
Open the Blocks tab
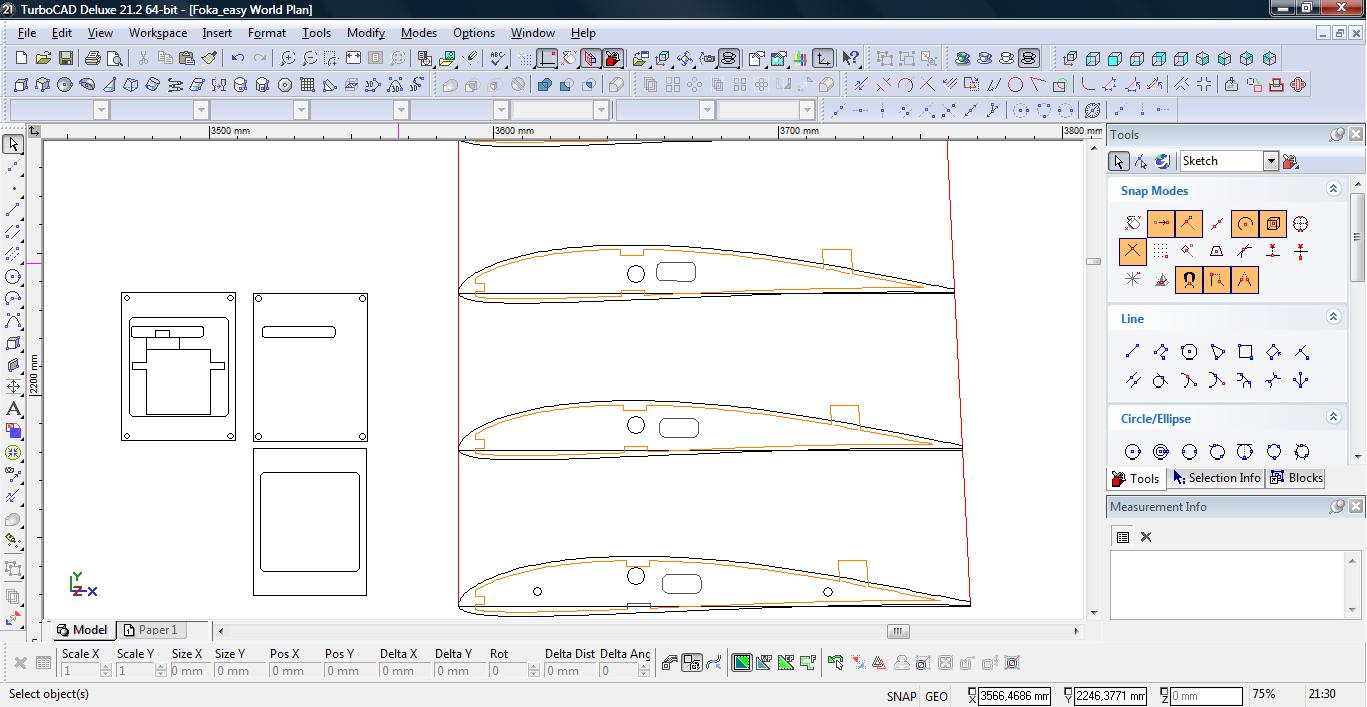tap(1297, 478)
